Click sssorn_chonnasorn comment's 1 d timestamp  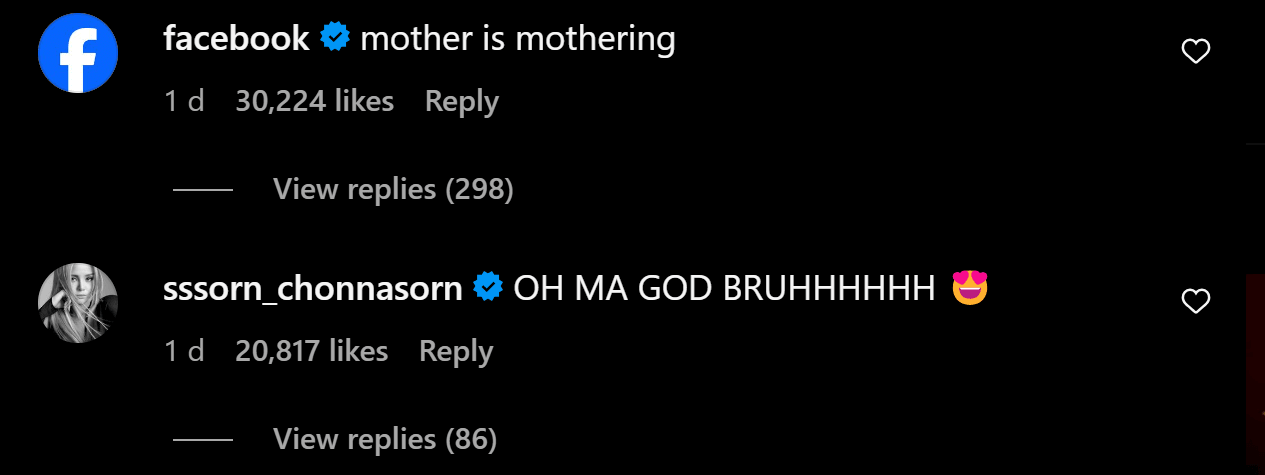[183, 351]
